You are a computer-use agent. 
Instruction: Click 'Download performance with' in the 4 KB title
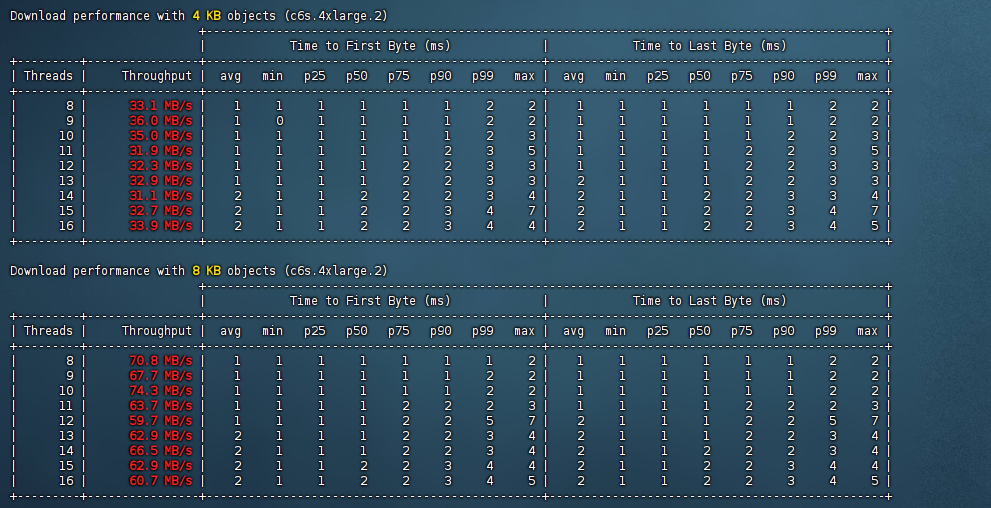click(97, 16)
